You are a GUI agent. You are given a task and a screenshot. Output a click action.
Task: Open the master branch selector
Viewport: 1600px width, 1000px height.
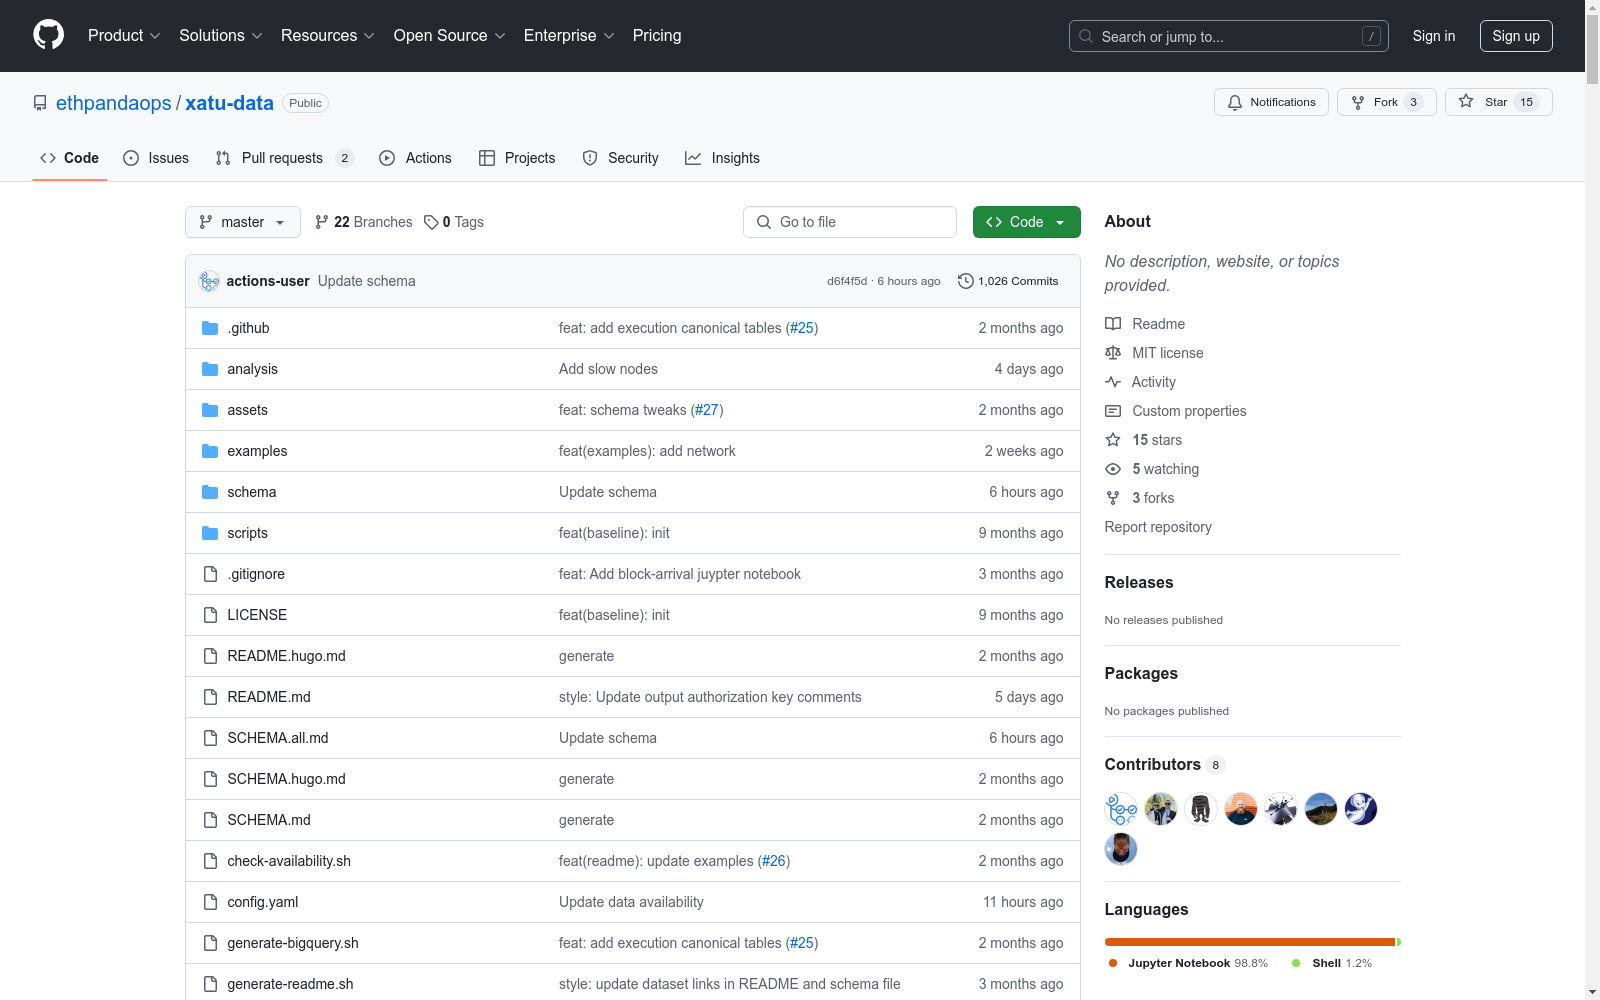tap(243, 222)
